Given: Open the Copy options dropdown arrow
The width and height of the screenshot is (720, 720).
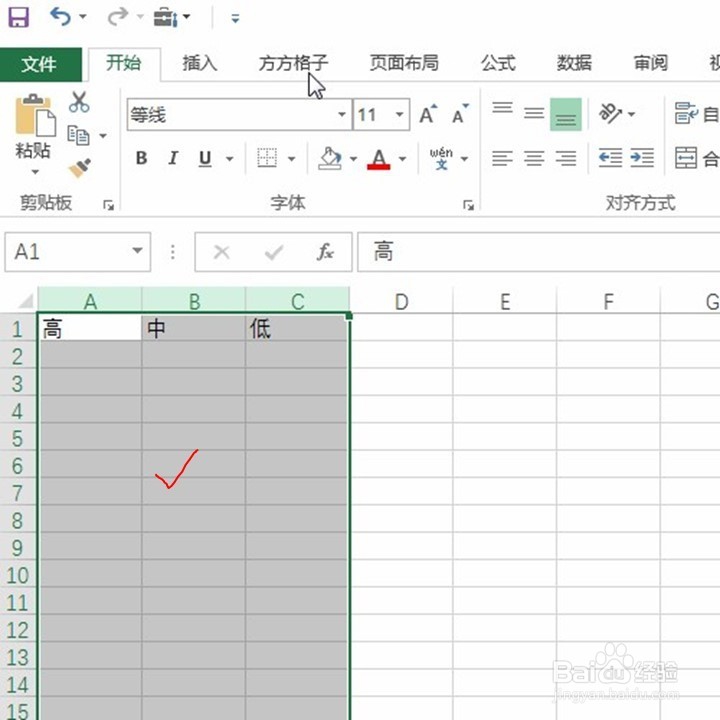Looking at the screenshot, I should 103,136.
